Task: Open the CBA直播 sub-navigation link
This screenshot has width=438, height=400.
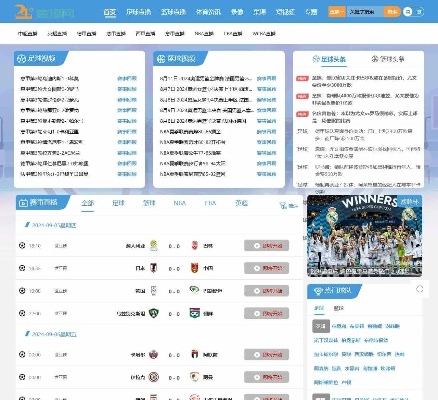Action: click(233, 33)
